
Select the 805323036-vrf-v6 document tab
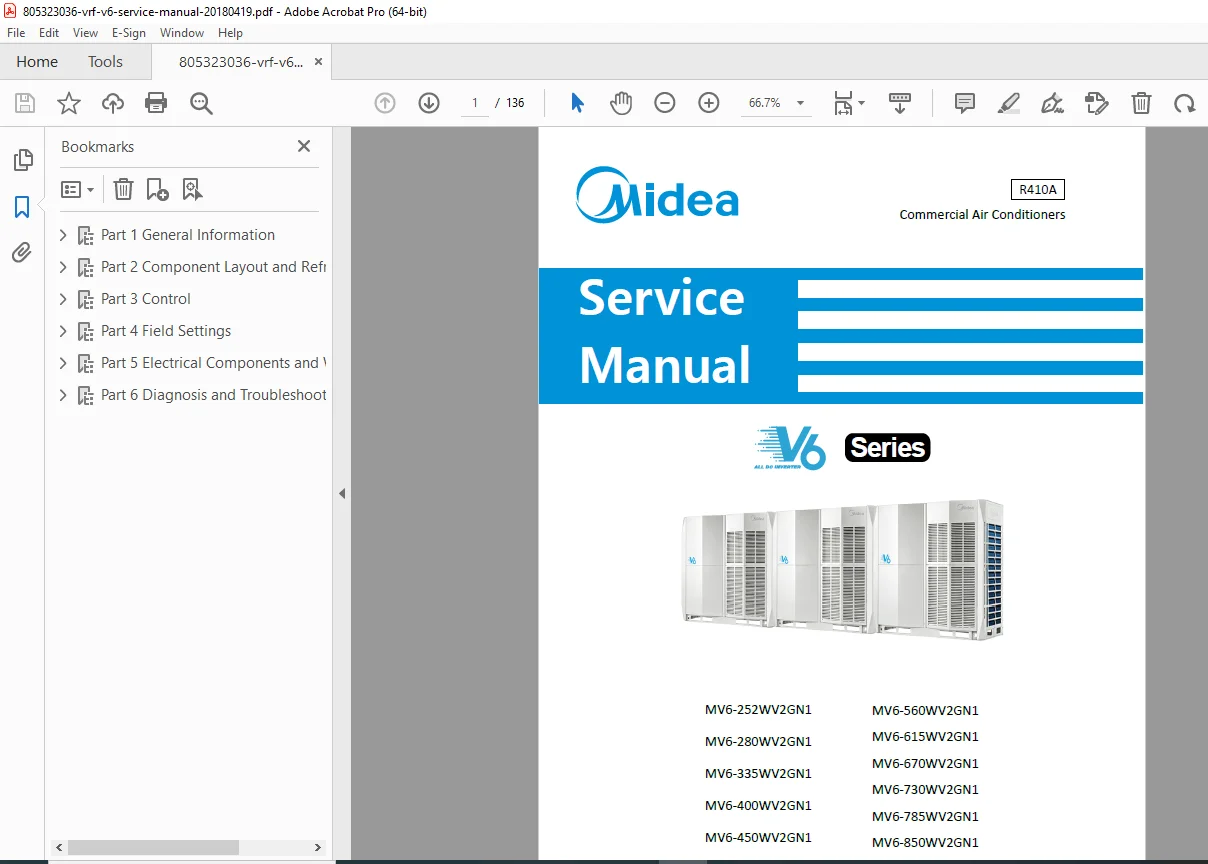tap(240, 62)
